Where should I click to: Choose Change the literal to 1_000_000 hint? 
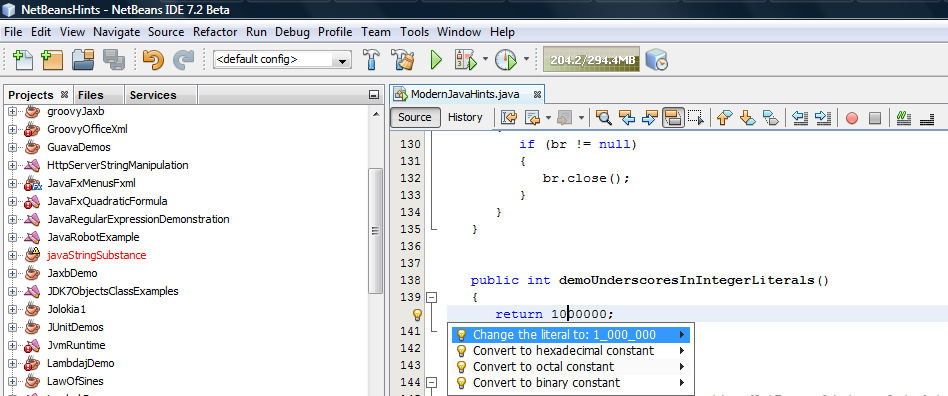point(571,334)
